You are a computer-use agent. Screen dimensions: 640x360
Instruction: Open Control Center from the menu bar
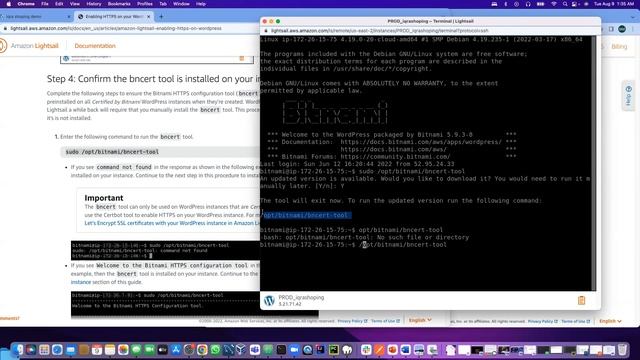point(575,4)
